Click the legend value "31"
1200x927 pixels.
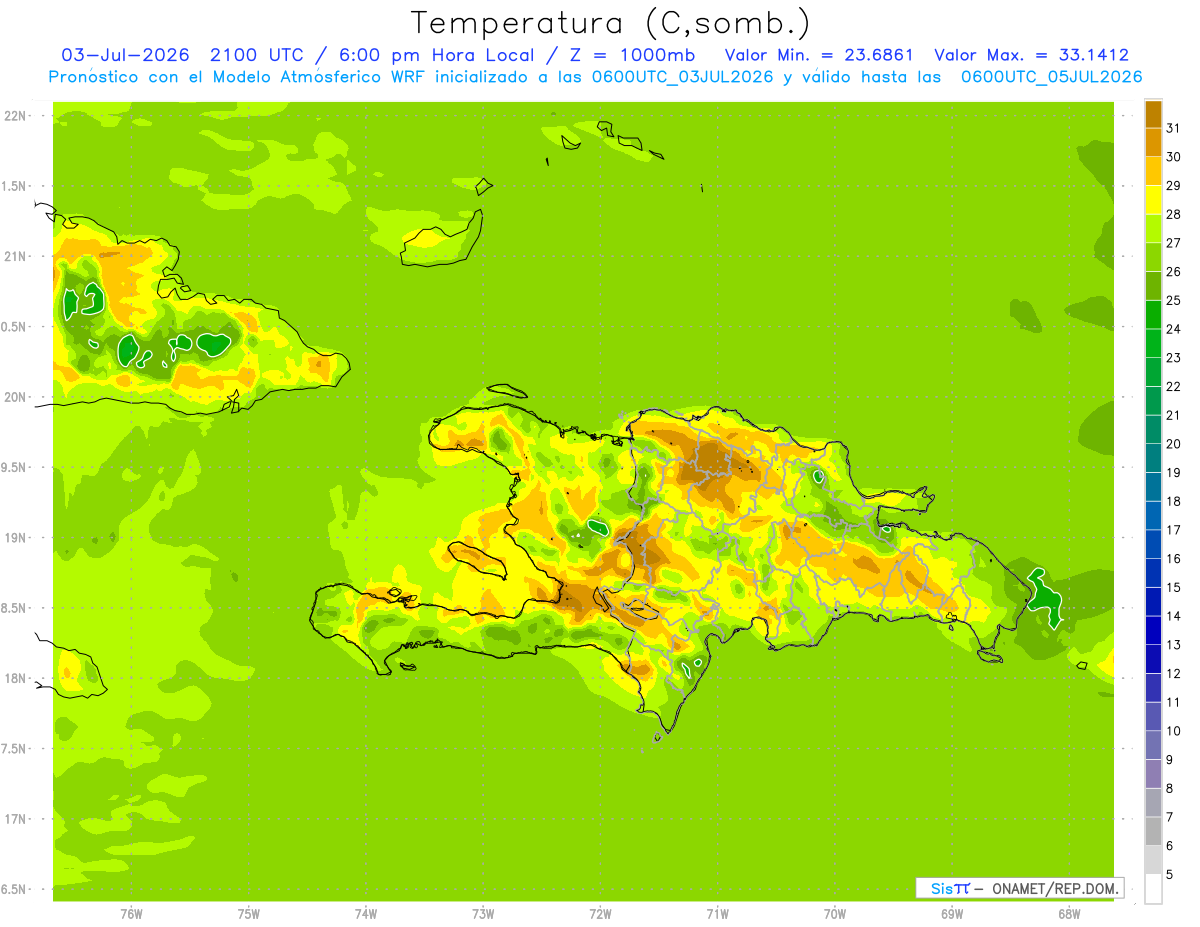pyautogui.click(x=1173, y=128)
